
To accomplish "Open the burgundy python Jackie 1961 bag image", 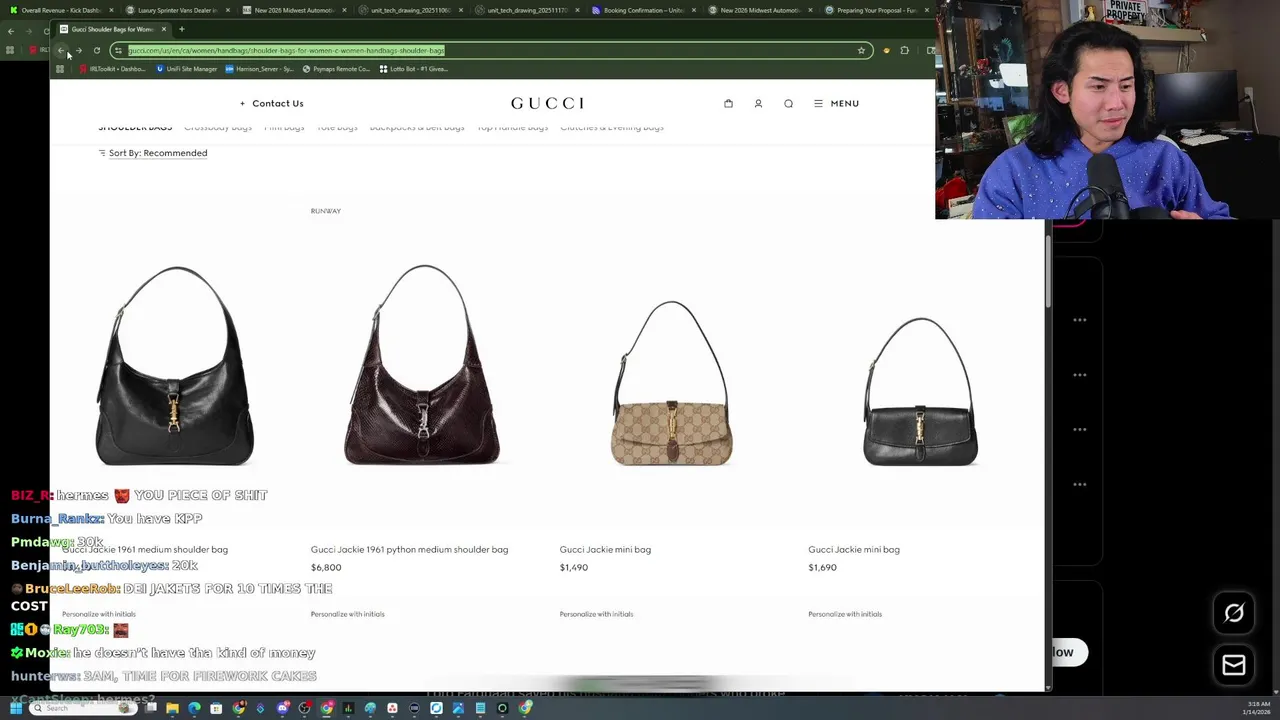I will coord(422,365).
